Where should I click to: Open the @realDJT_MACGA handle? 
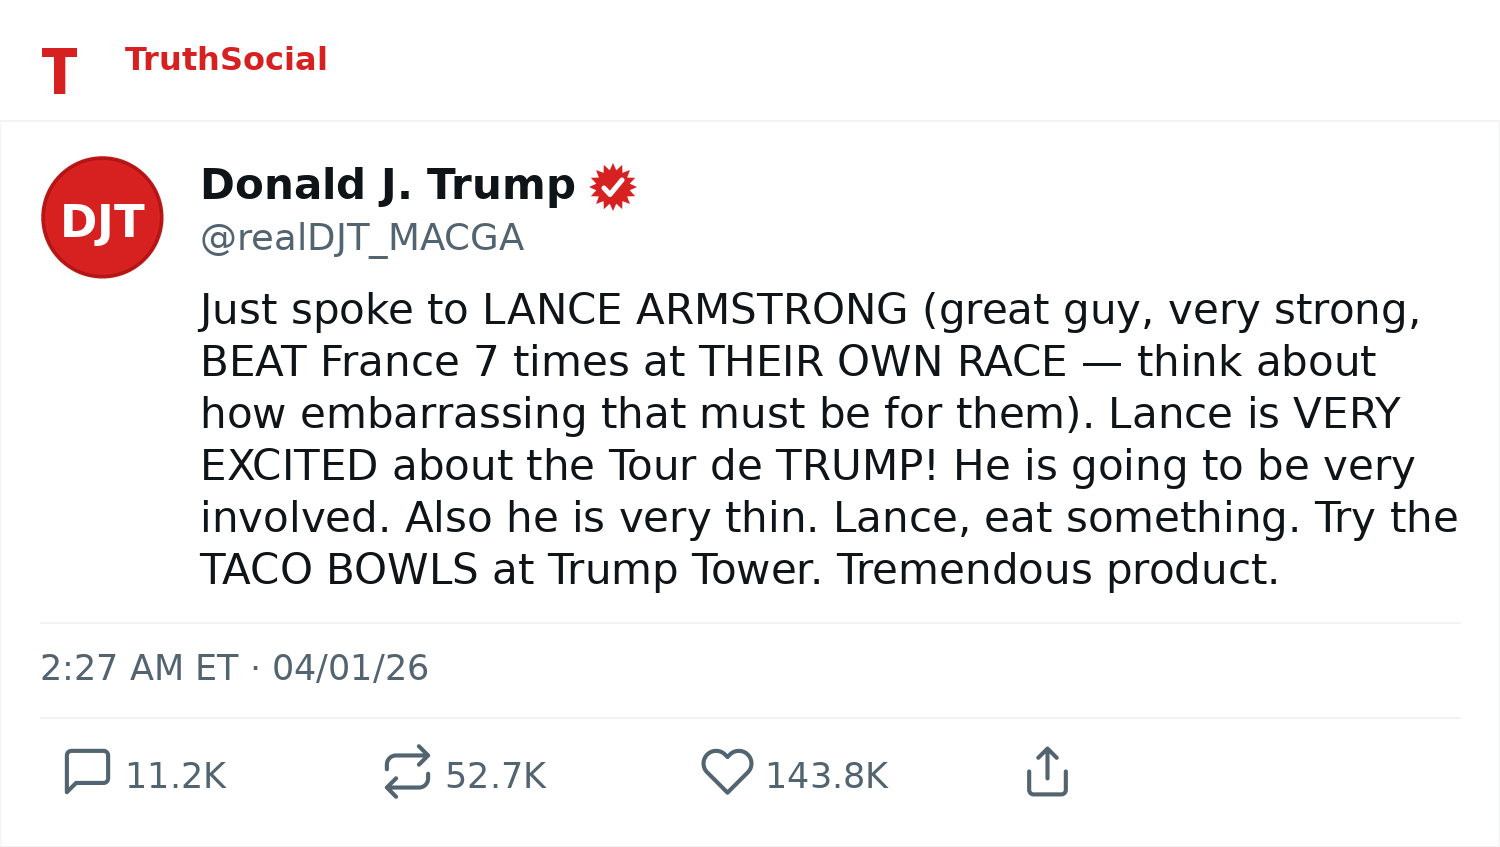tap(362, 238)
